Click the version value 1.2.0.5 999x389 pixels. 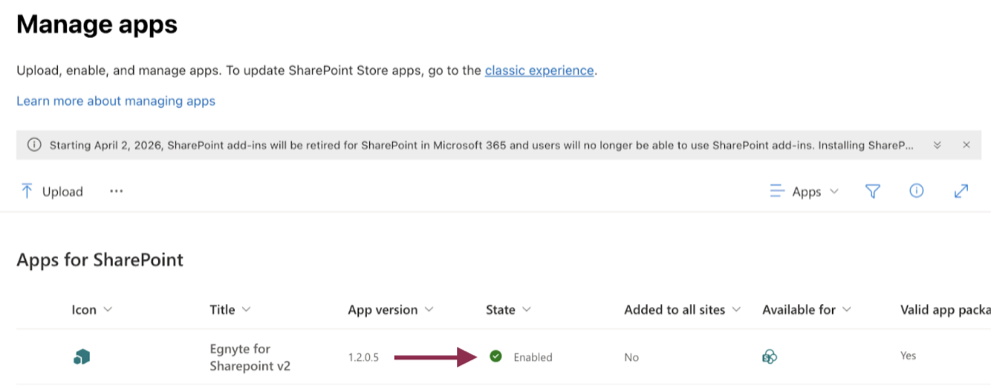364,357
